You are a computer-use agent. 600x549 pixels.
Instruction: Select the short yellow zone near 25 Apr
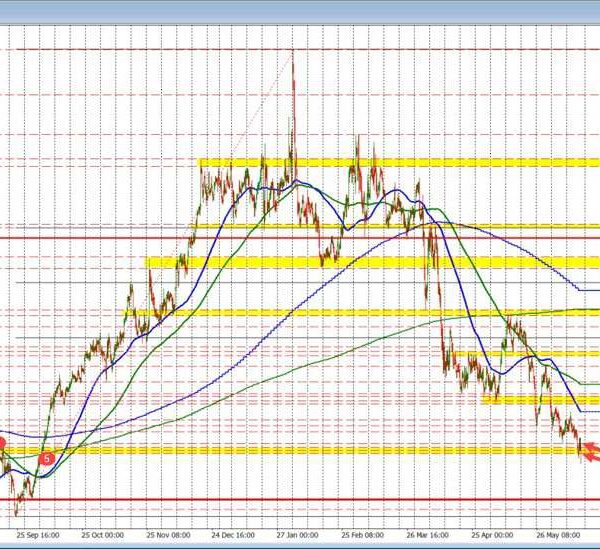tap(540, 400)
